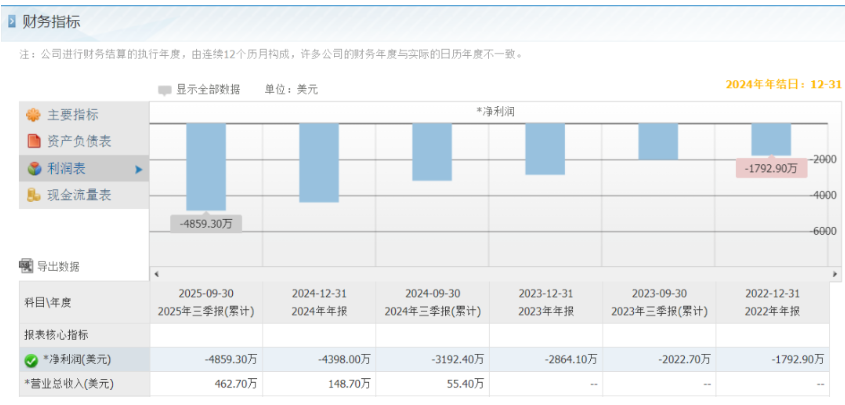Expand the 利润表 blue arrow
The width and height of the screenshot is (845, 405).
tap(139, 170)
